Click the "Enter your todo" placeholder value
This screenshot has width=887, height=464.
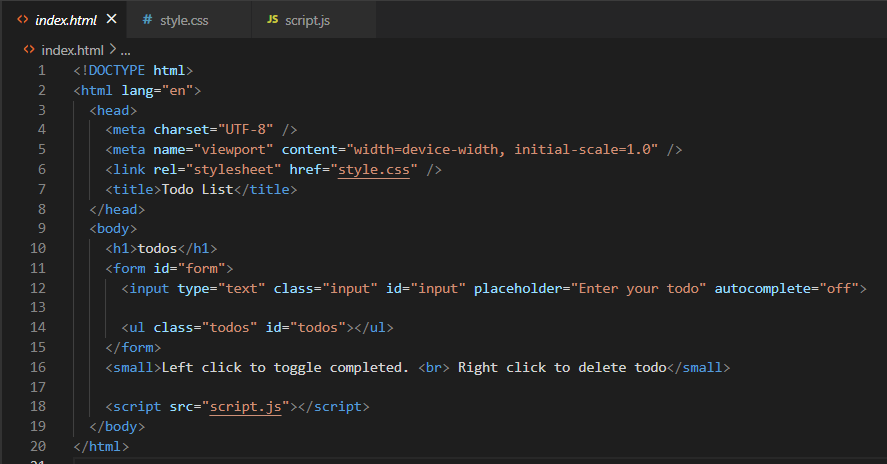(x=639, y=289)
